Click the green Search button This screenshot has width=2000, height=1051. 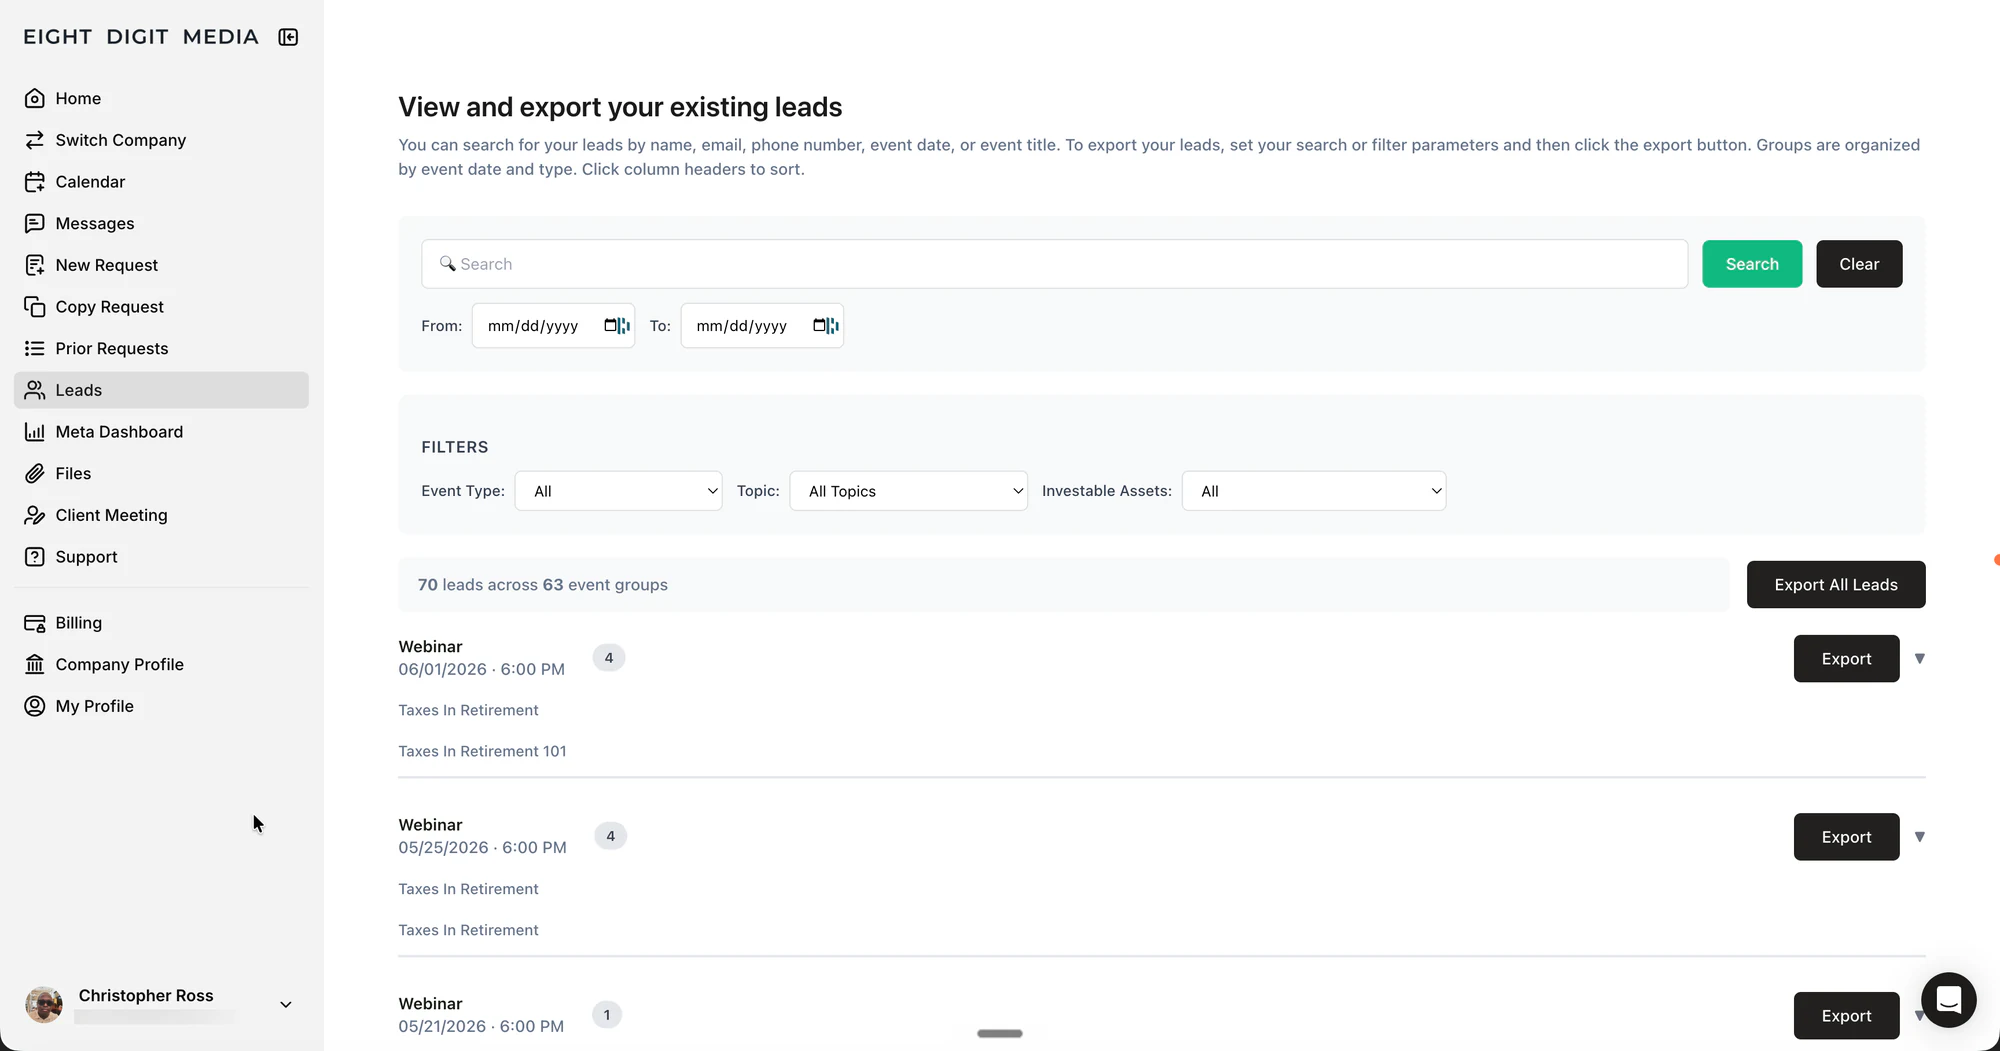pos(1752,264)
